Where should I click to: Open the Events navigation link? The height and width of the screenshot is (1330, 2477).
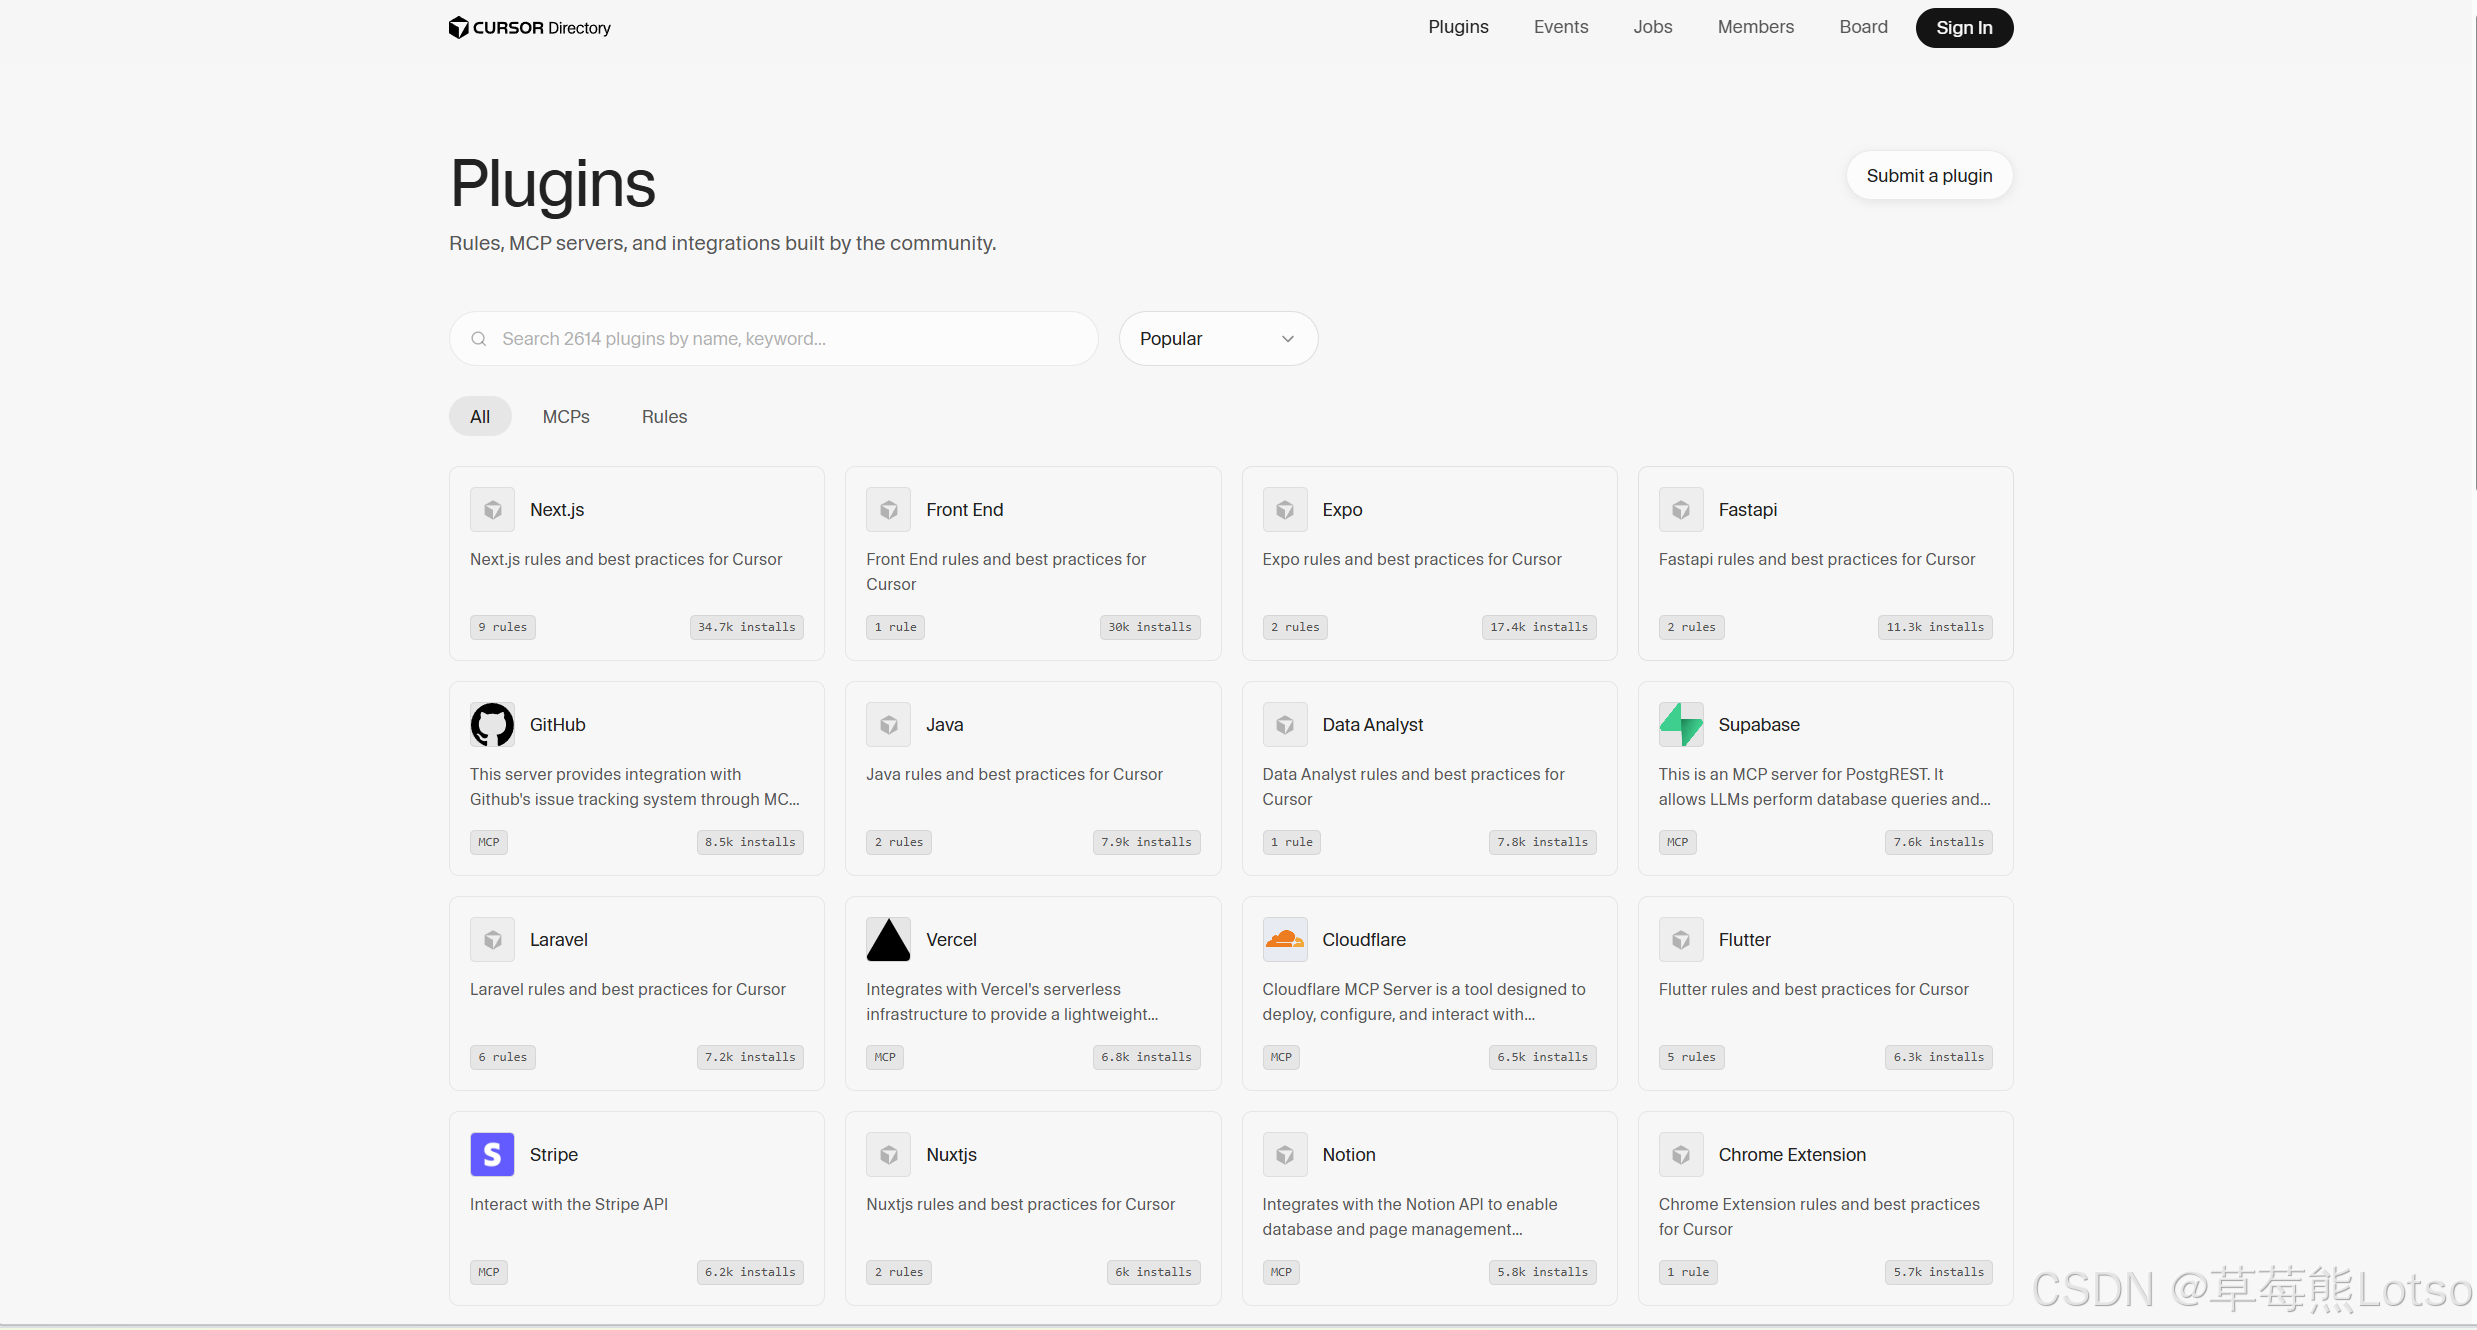tap(1560, 27)
